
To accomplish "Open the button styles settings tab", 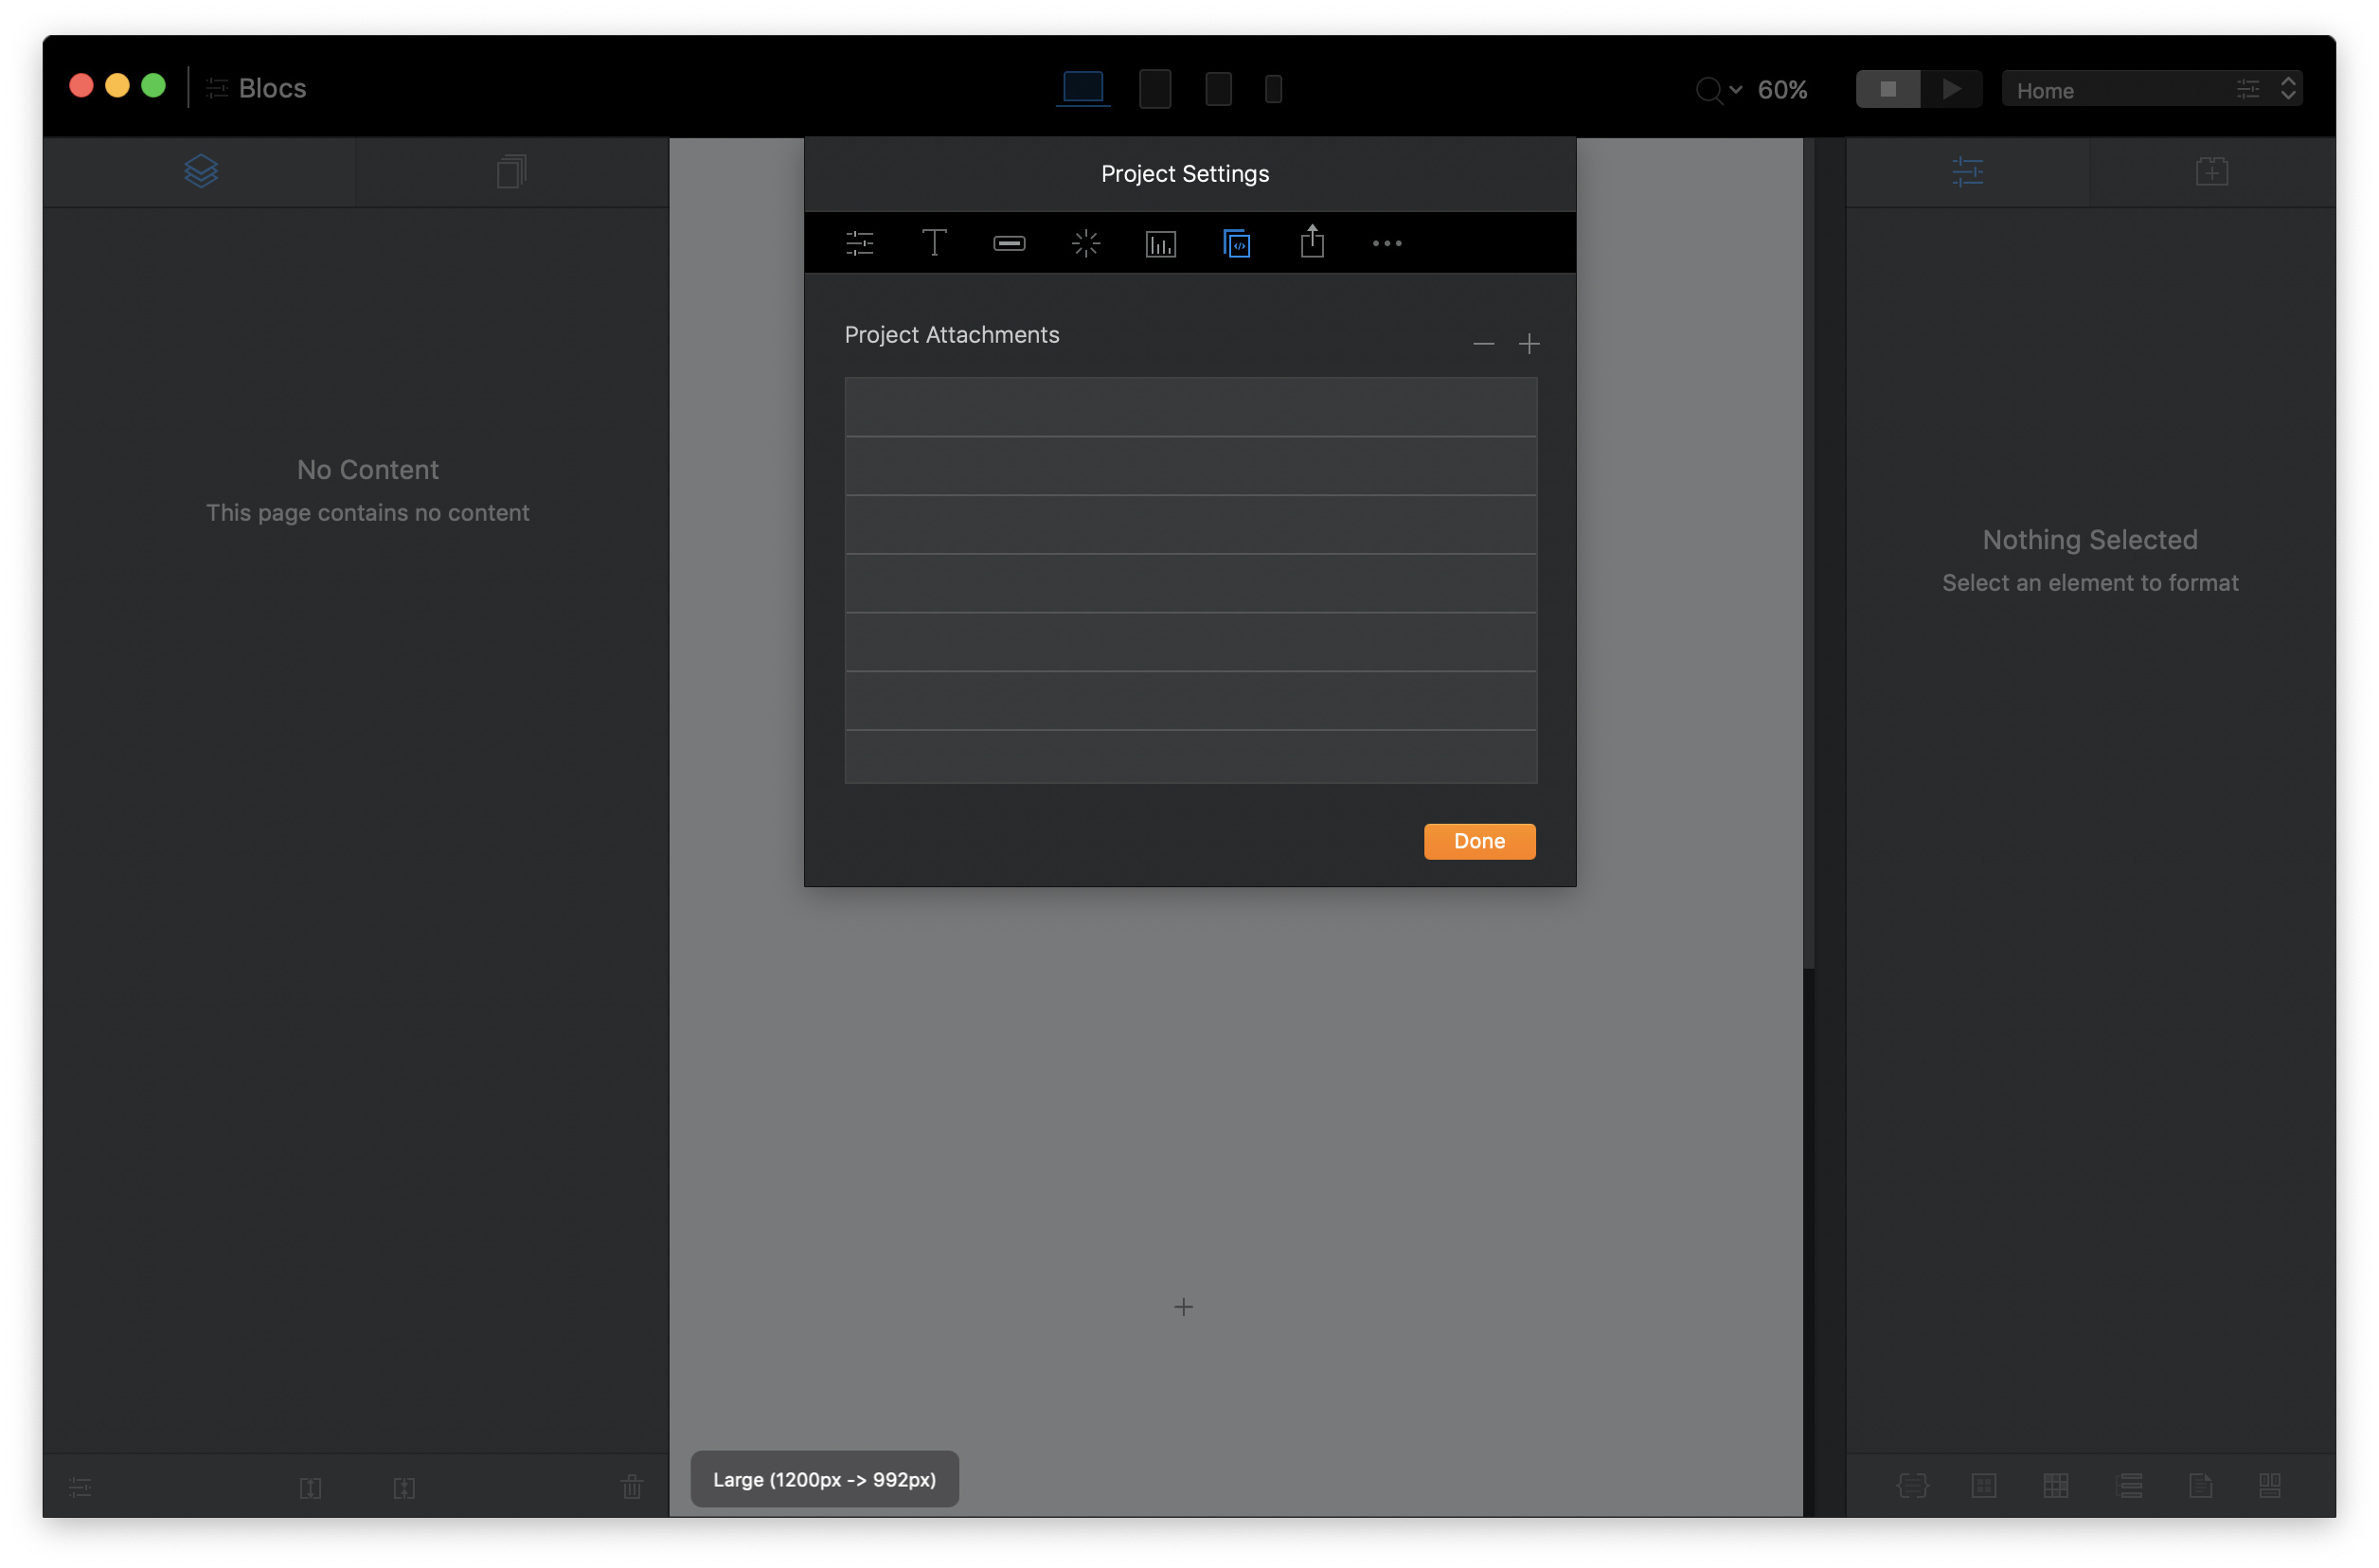I will [1009, 243].
